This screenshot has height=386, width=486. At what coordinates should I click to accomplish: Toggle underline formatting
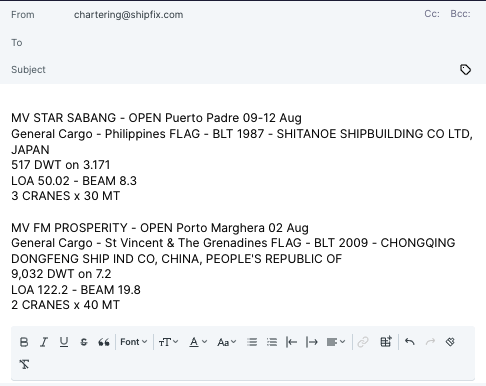(x=64, y=342)
